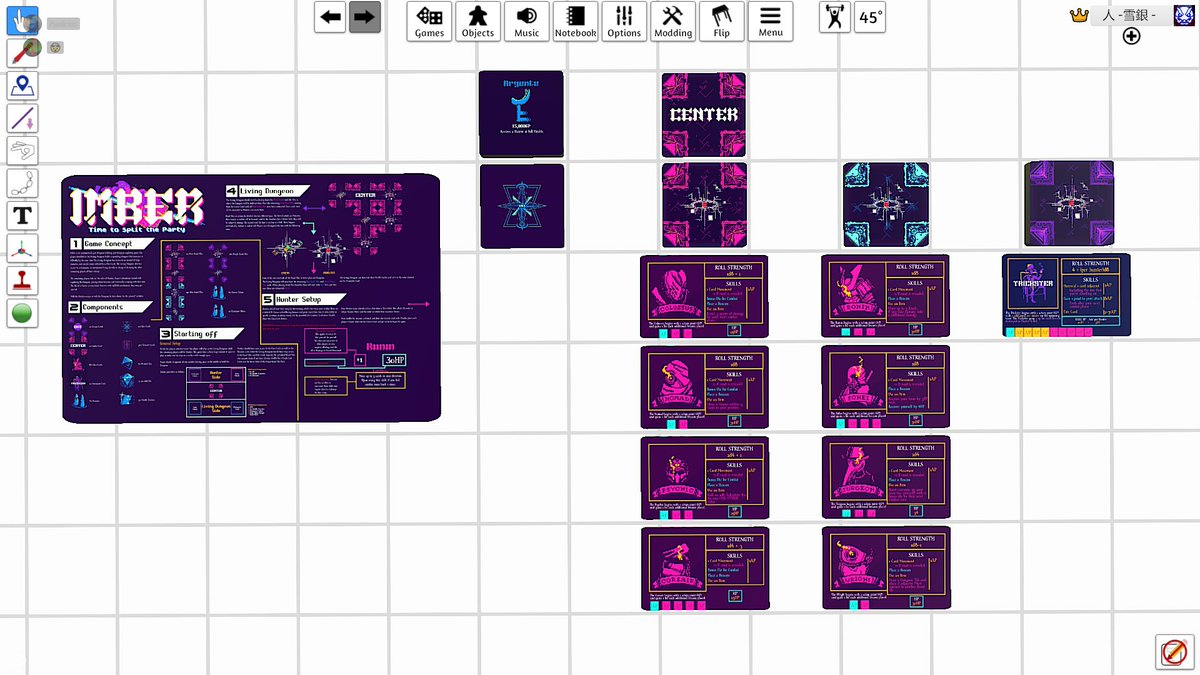The height and width of the screenshot is (675, 1200).
Task: Select the Corsair hunter card
Action: tap(704, 569)
